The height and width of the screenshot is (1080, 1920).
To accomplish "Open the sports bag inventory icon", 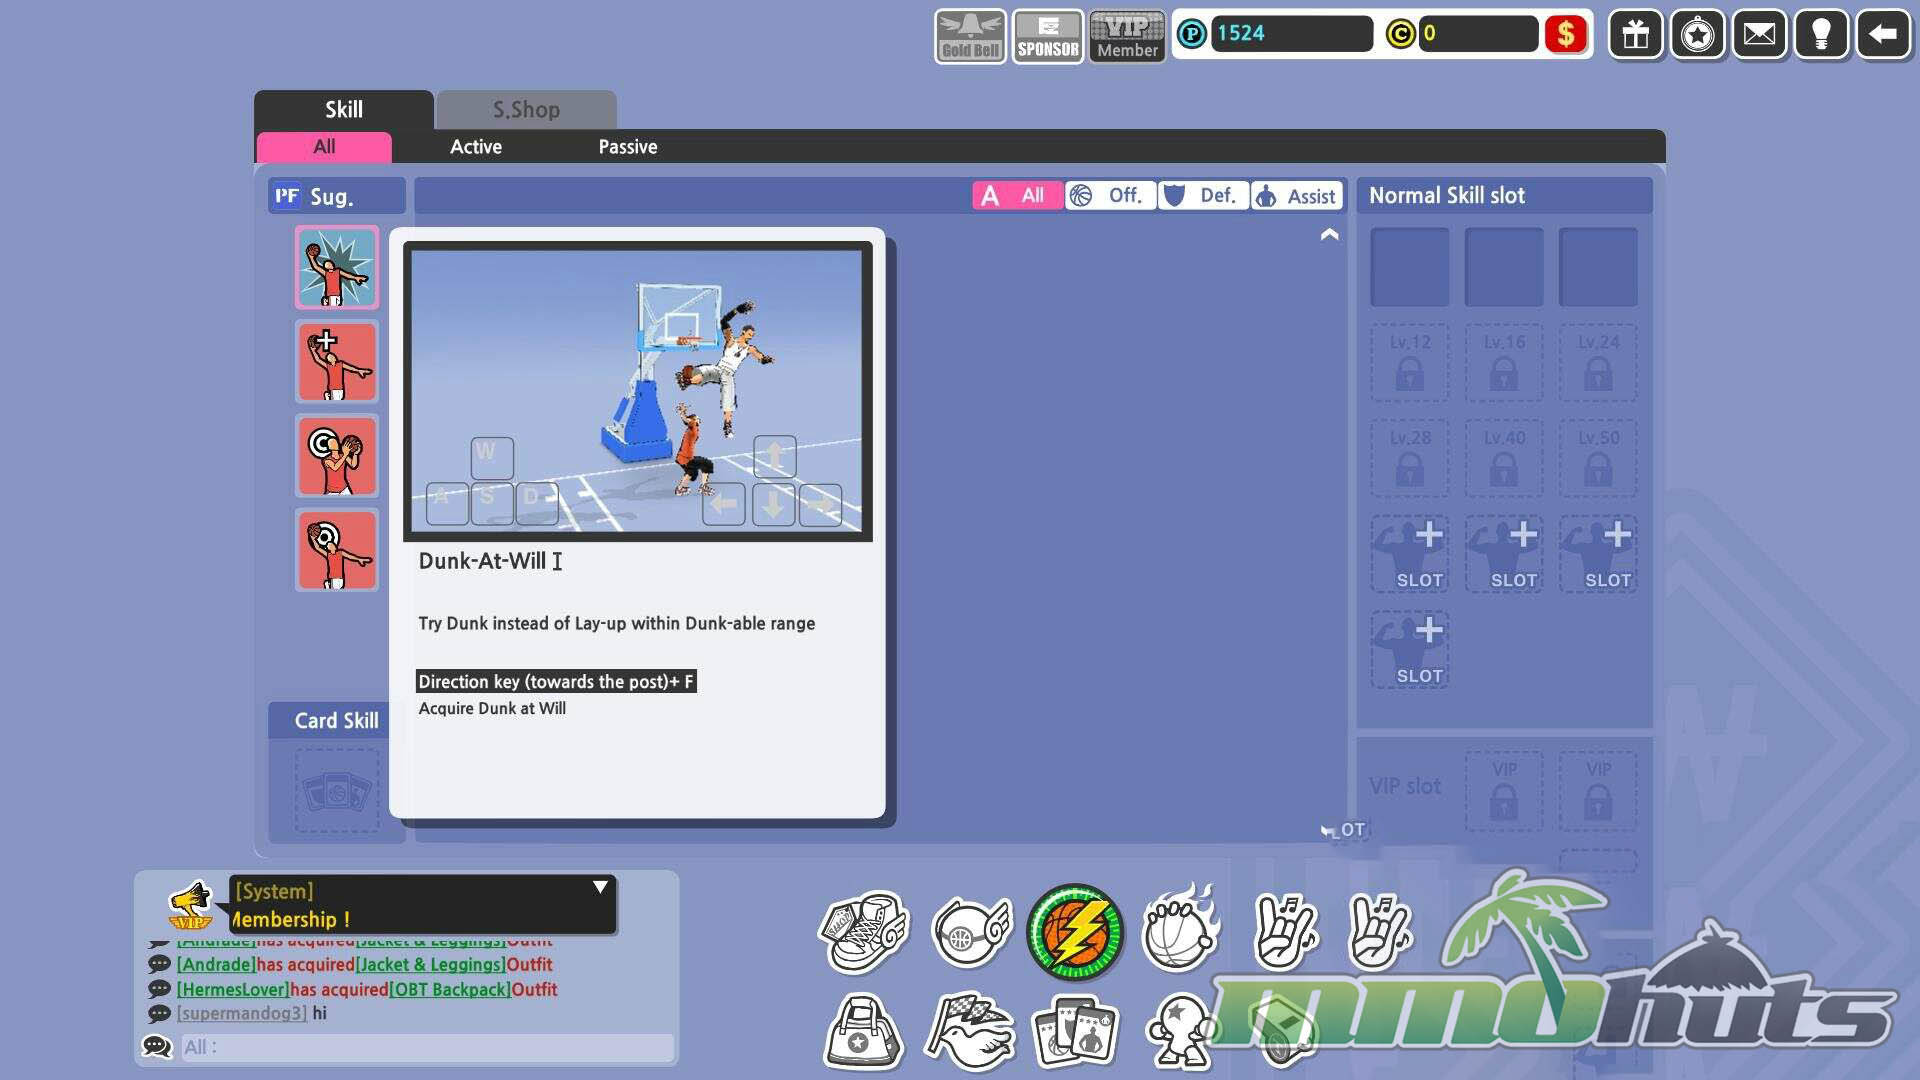I will tap(862, 1032).
